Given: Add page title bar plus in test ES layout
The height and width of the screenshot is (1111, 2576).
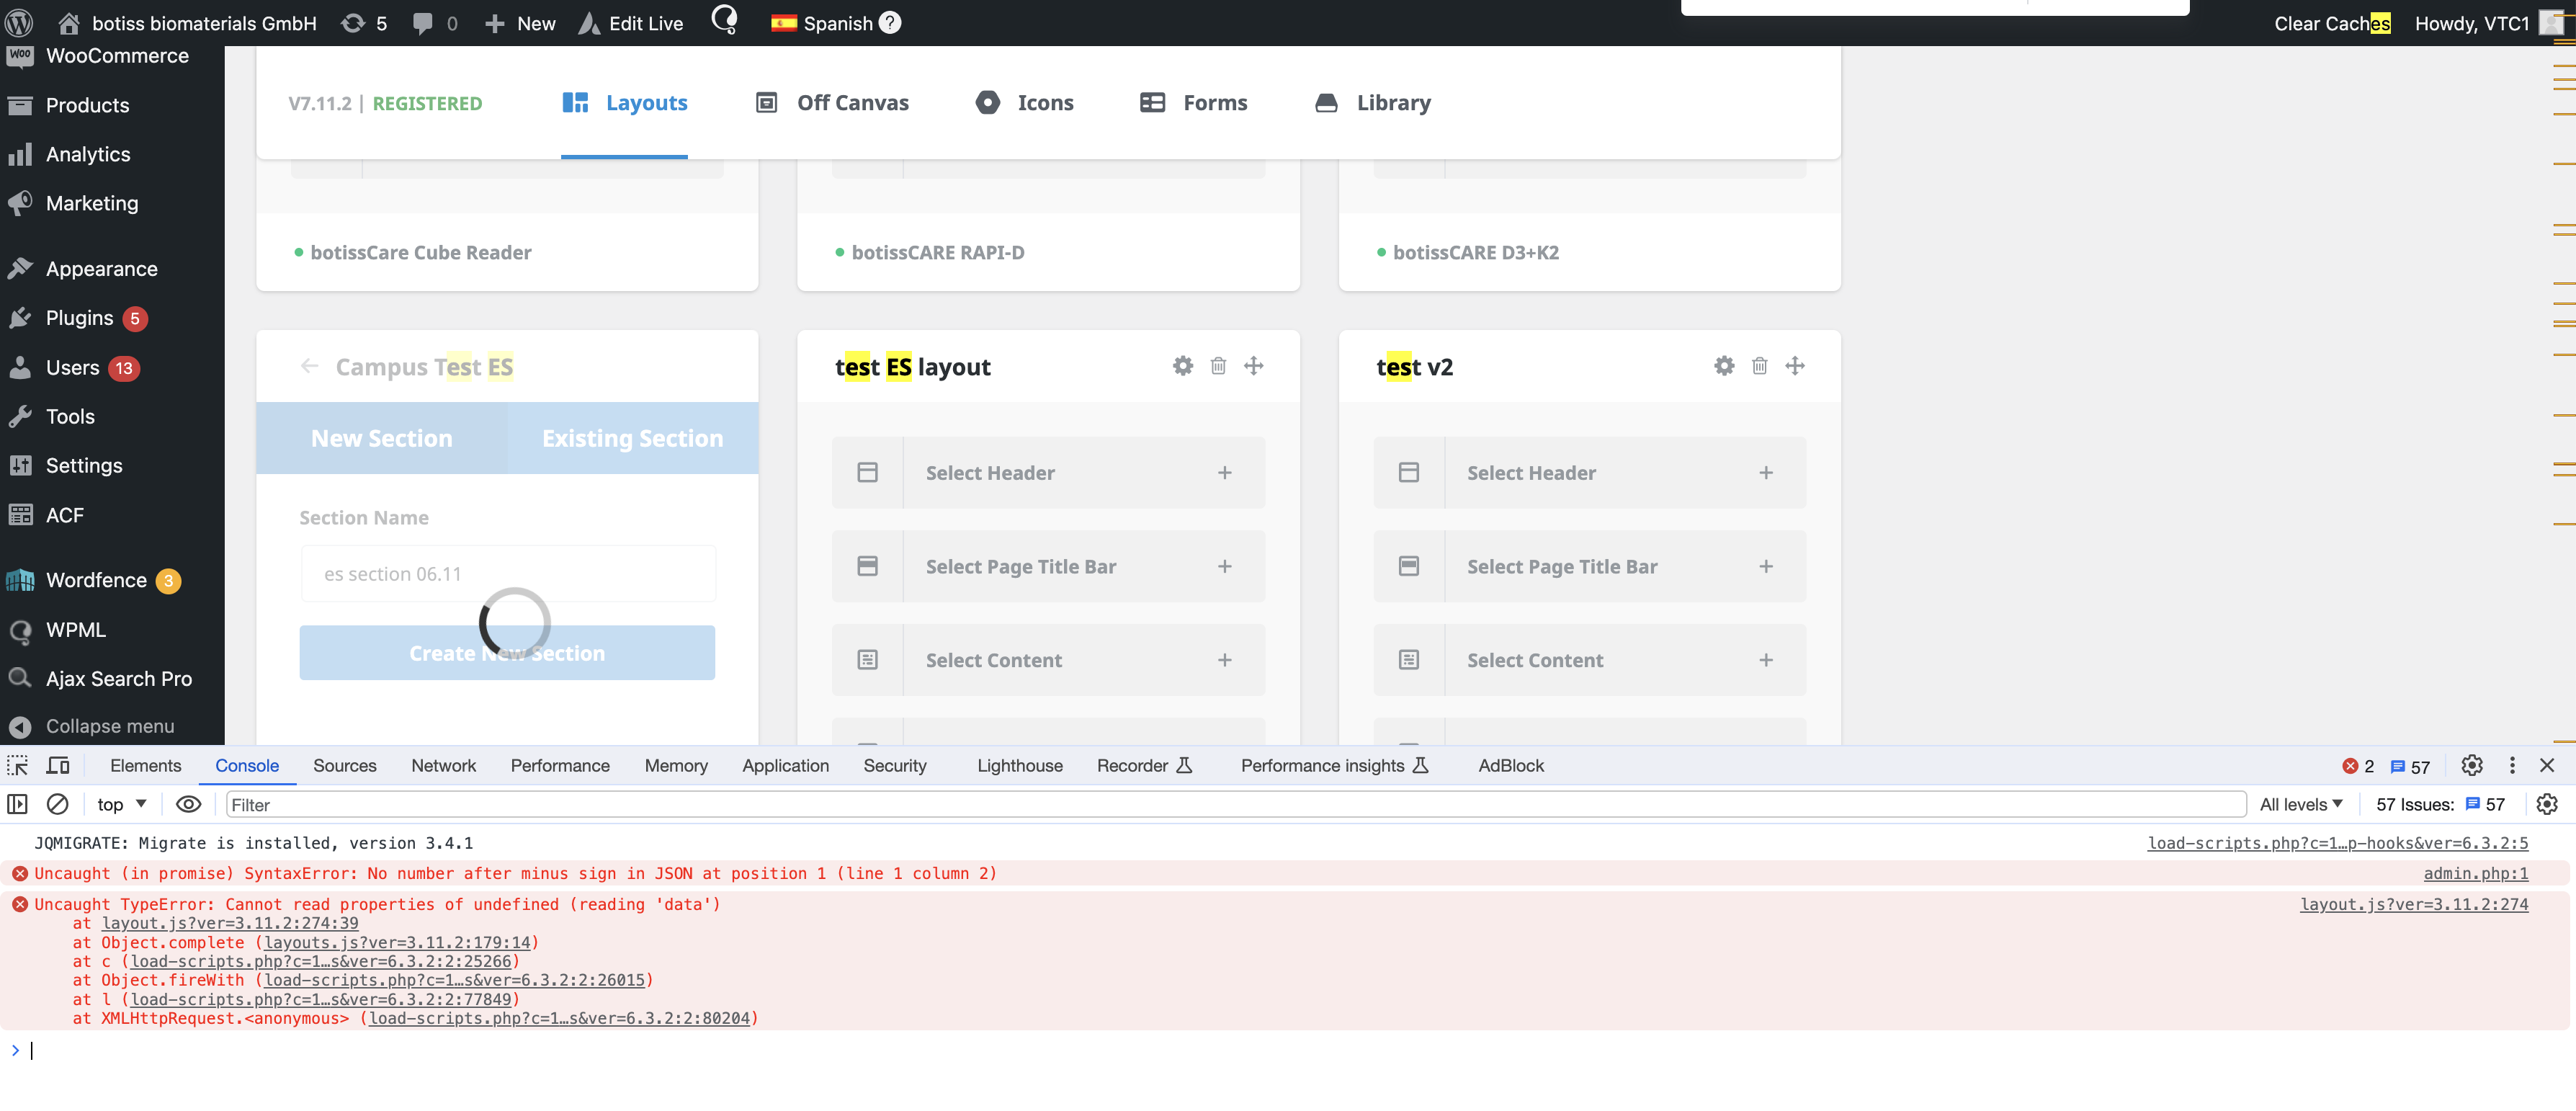Looking at the screenshot, I should pos(1224,566).
